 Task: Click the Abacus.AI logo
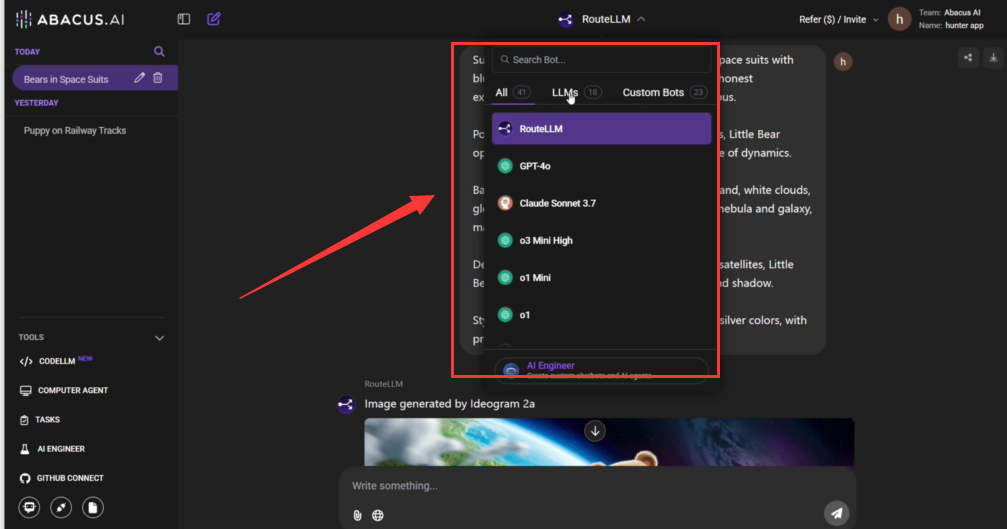click(x=70, y=19)
